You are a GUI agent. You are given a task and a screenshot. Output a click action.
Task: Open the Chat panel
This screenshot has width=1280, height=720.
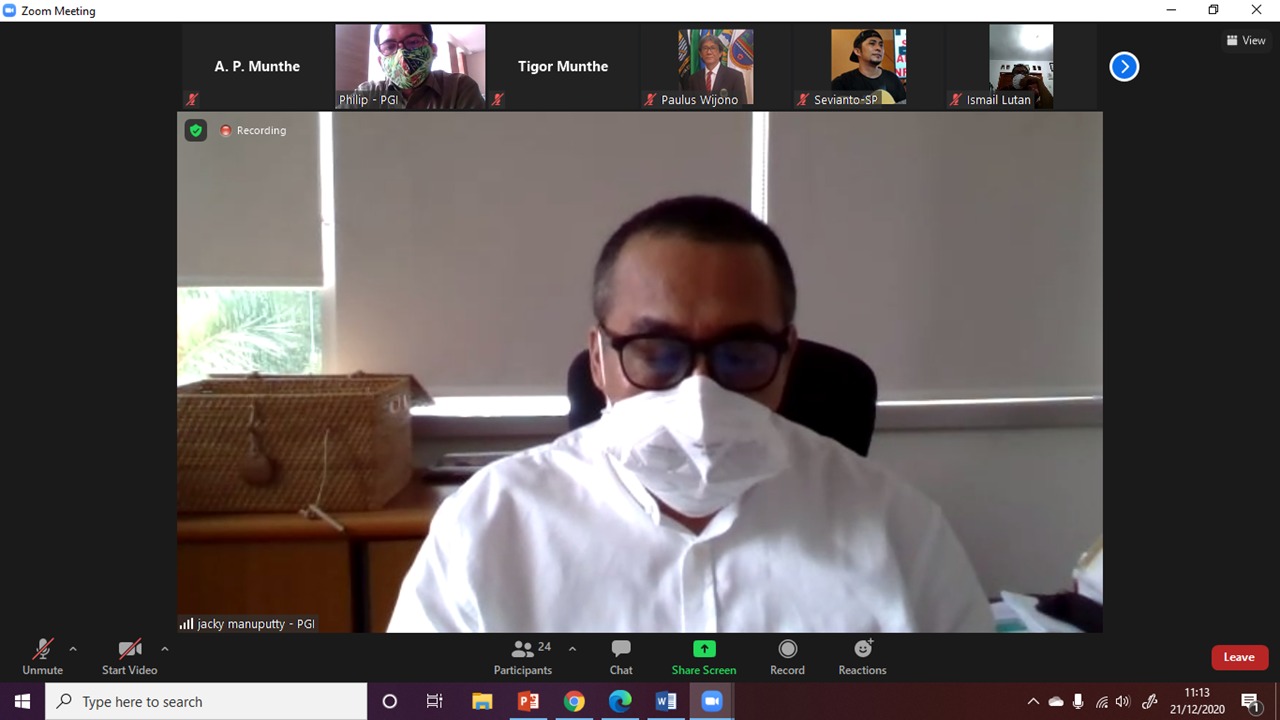(x=621, y=657)
